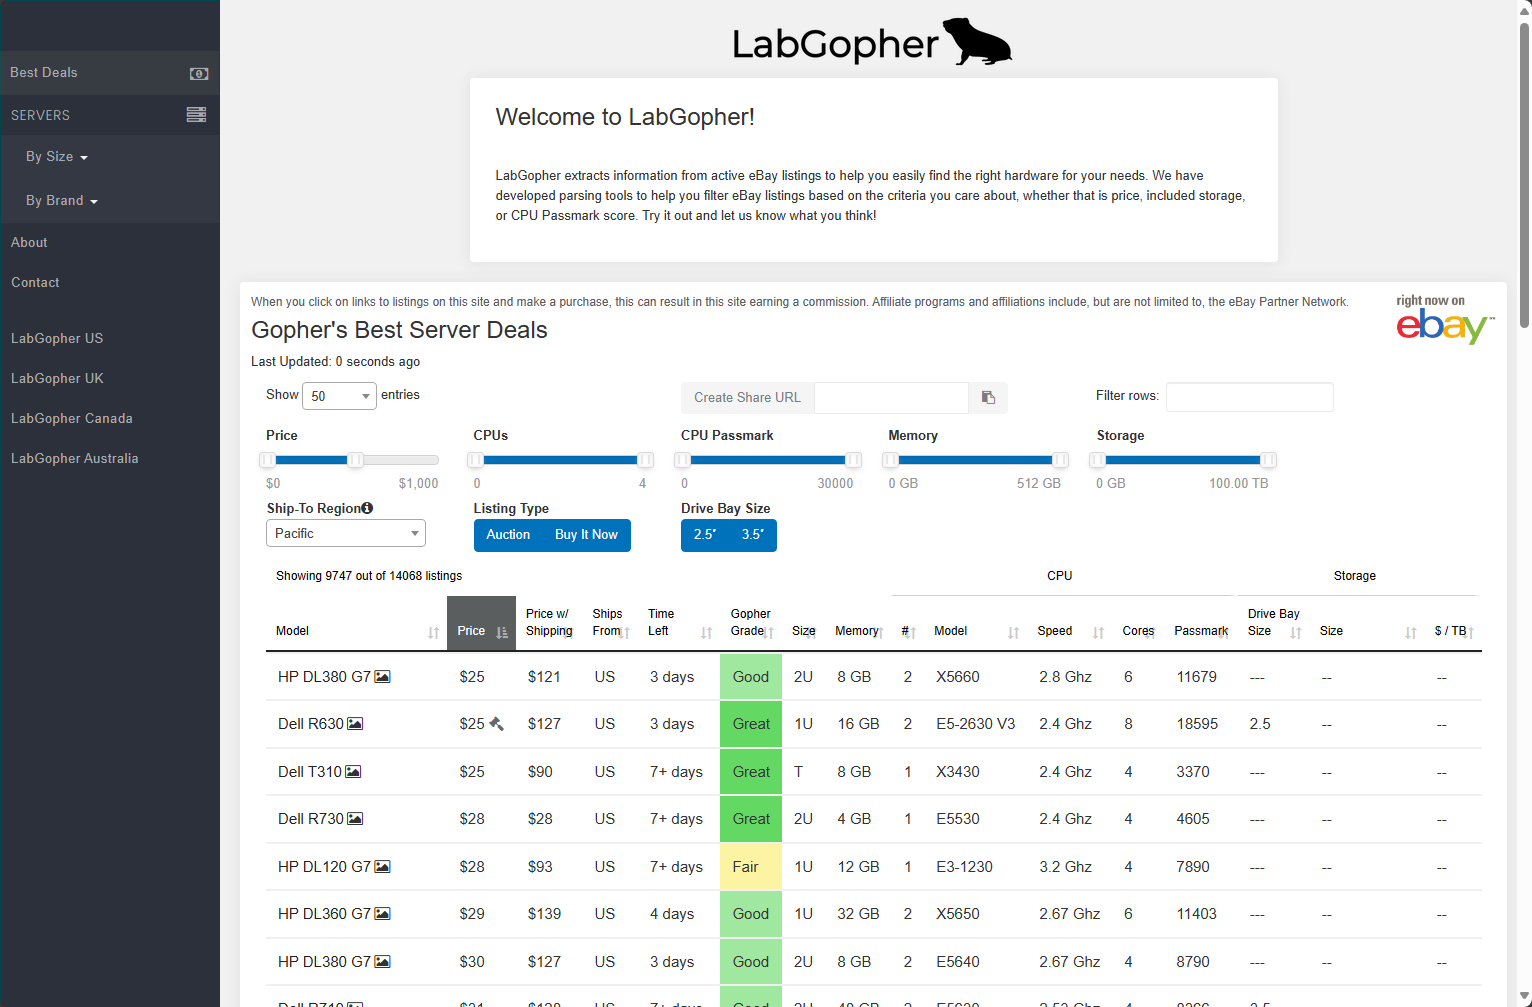1532x1007 pixels.
Task: Open the Dell T310 listing link
Action: point(310,772)
